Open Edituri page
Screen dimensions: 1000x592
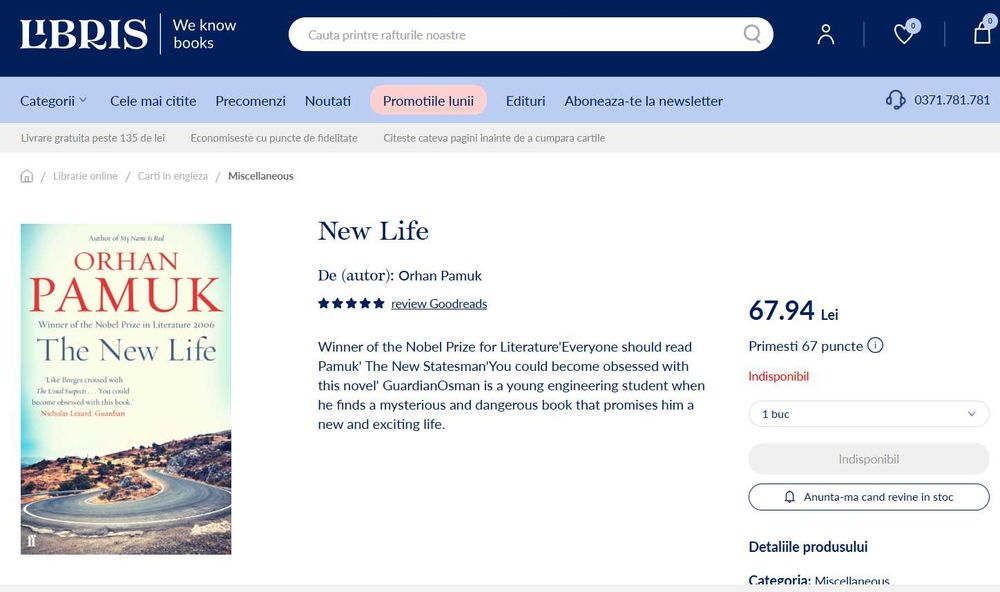tap(526, 101)
